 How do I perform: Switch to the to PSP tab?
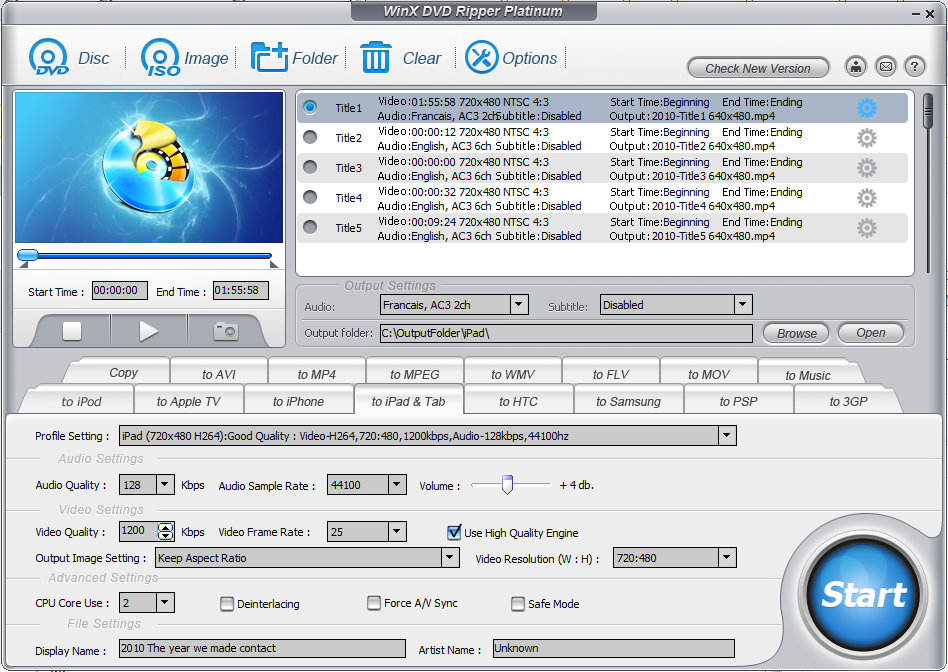739,401
